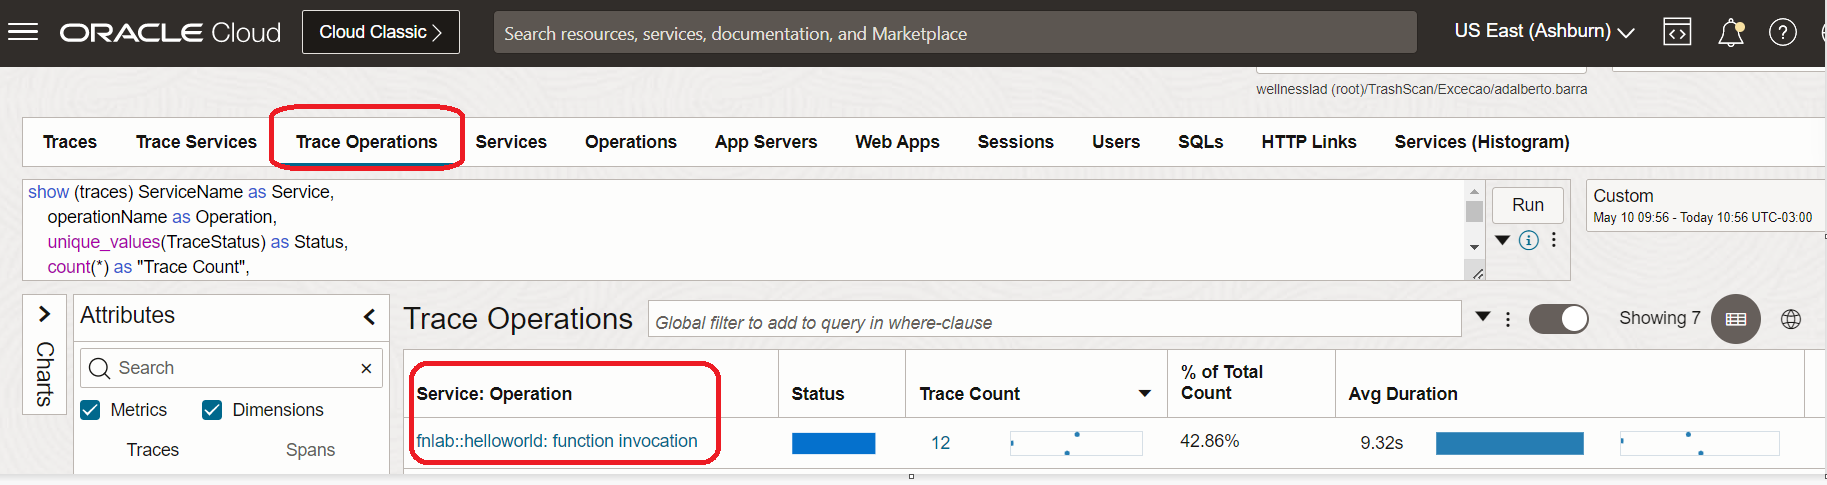
Task: Collapse the Attributes panel
Action: coord(369,316)
